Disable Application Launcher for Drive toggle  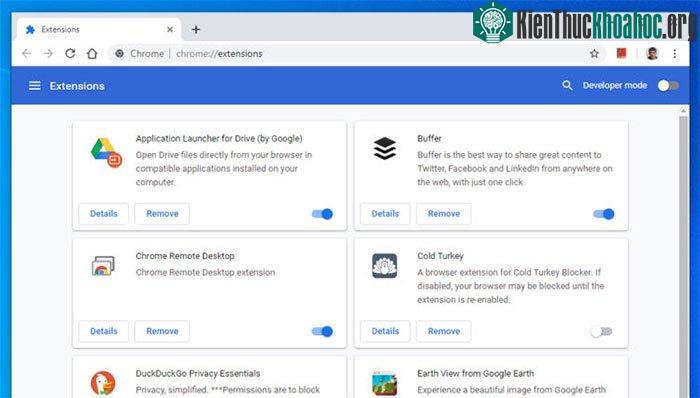click(x=322, y=214)
